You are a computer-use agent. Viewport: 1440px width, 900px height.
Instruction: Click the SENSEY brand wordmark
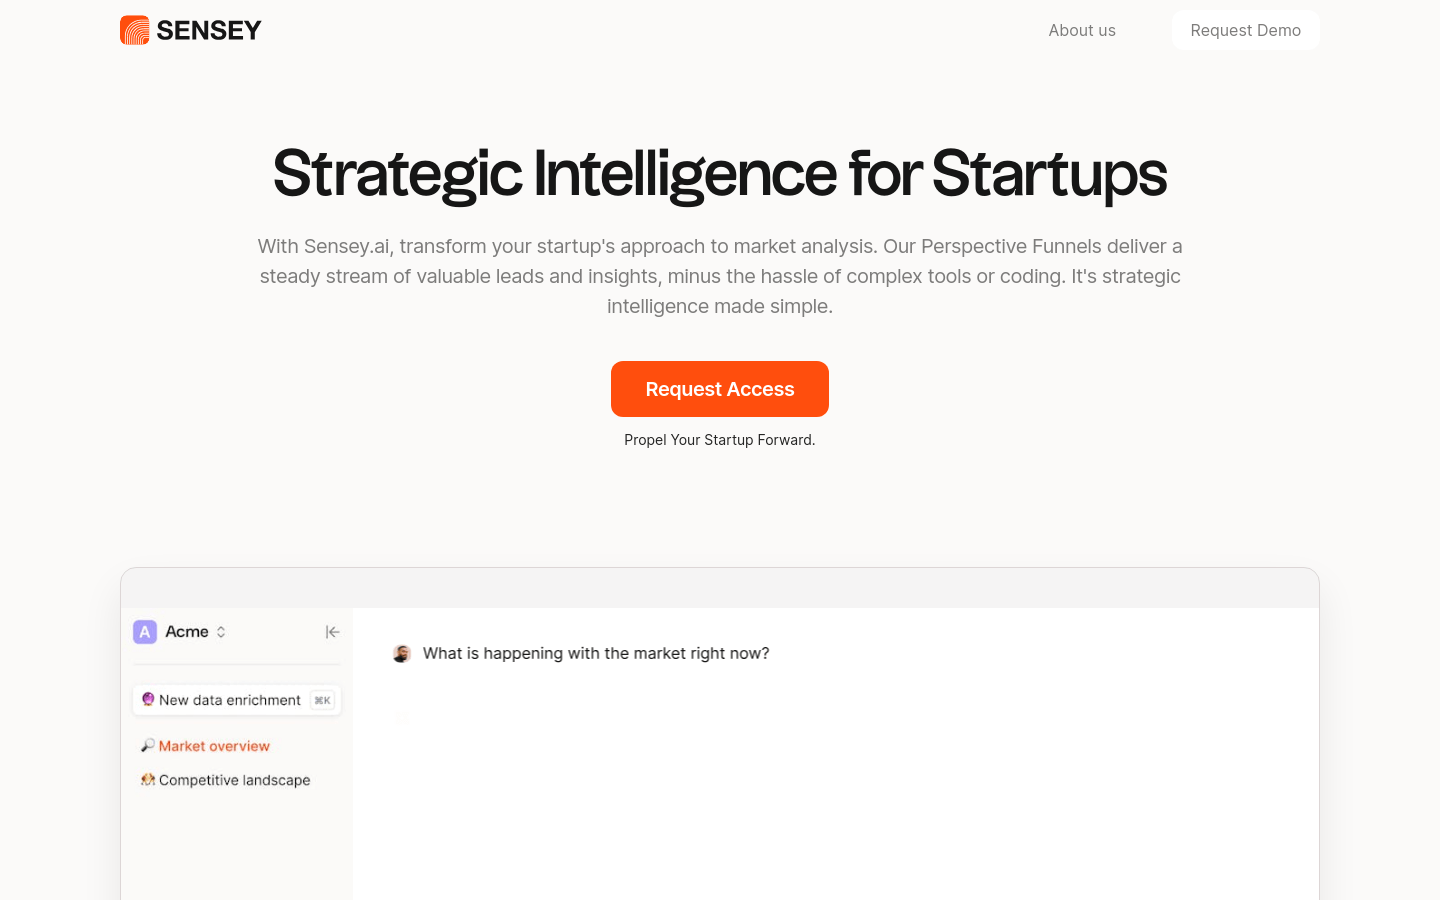pos(209,30)
